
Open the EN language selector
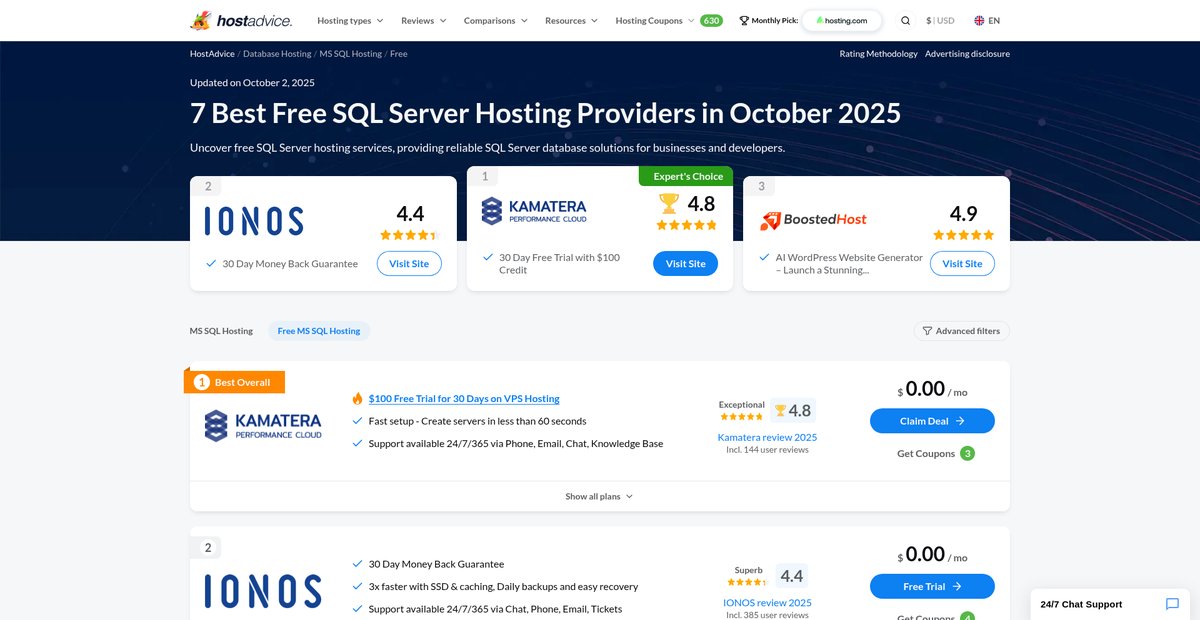[x=987, y=20]
